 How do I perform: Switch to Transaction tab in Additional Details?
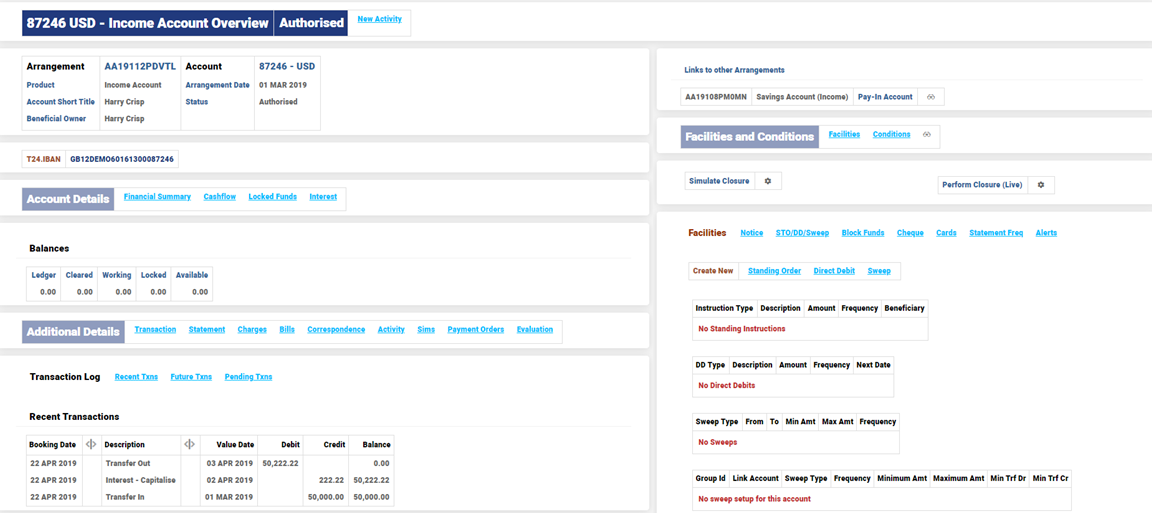click(x=155, y=329)
